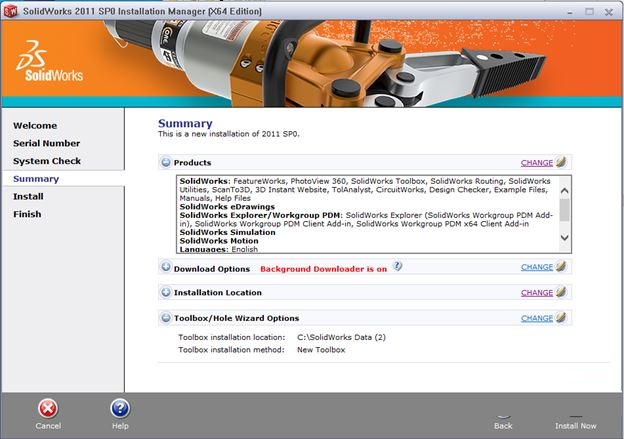Click the pencil icon beside Installation Location CHANGE
Image resolution: width=624 pixels, height=439 pixels.
click(561, 292)
